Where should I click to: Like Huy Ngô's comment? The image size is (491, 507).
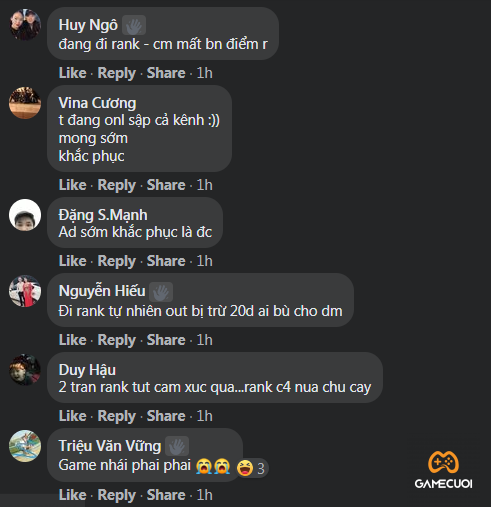(73, 73)
